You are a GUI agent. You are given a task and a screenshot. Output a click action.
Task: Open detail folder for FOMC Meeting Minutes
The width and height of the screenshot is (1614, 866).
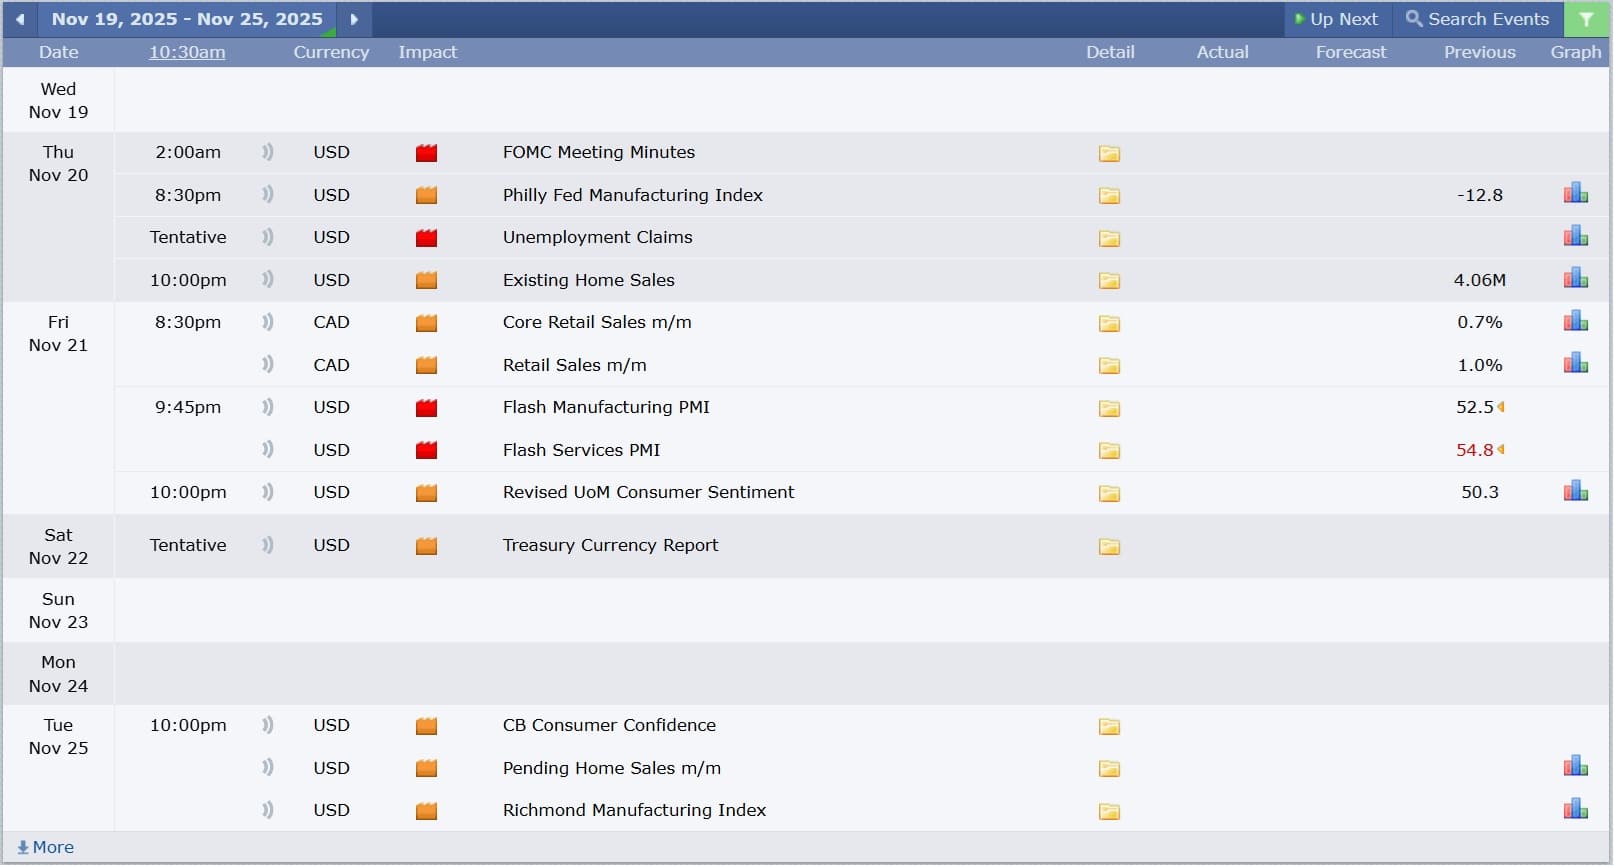coord(1109,153)
